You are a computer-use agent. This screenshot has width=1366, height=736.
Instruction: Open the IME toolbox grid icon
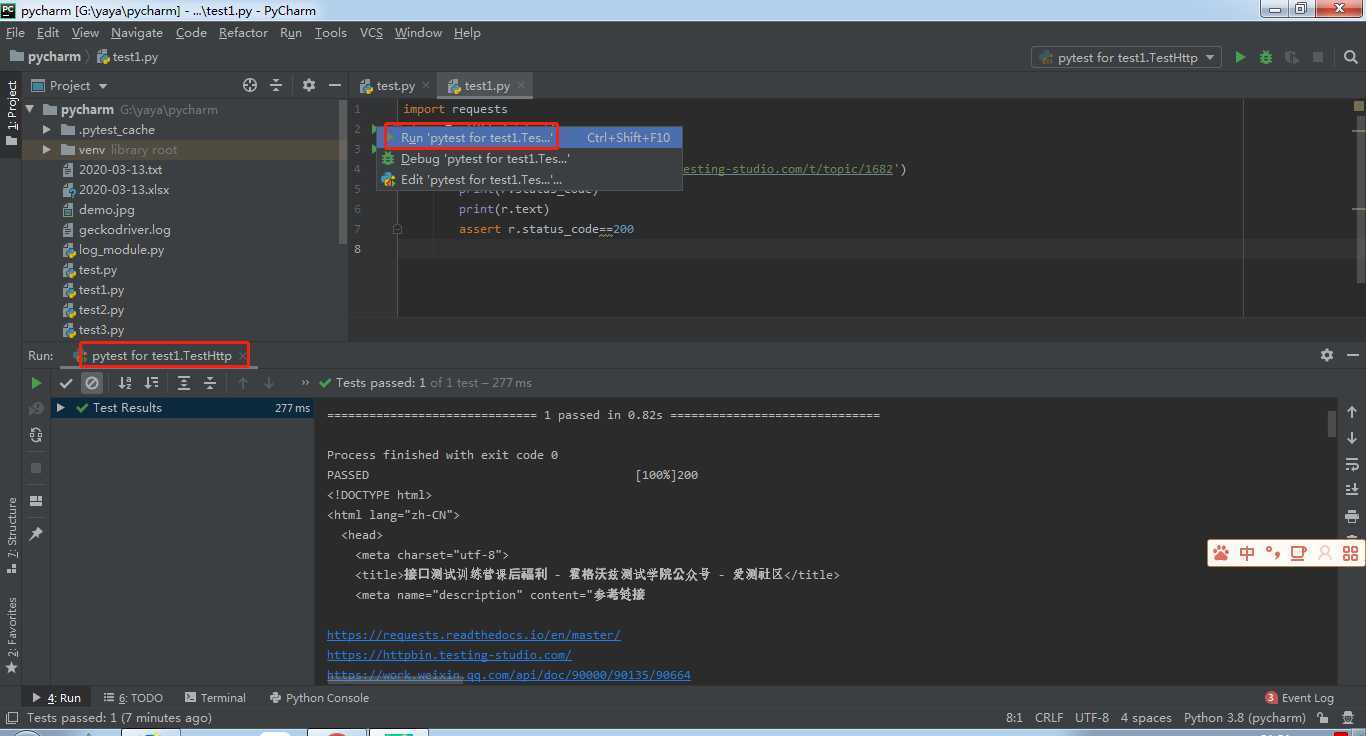click(x=1351, y=553)
